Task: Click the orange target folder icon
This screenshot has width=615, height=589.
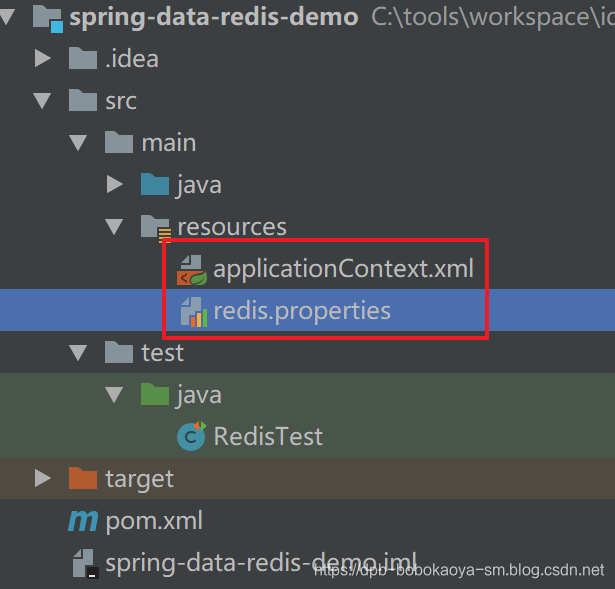Action: (x=83, y=478)
